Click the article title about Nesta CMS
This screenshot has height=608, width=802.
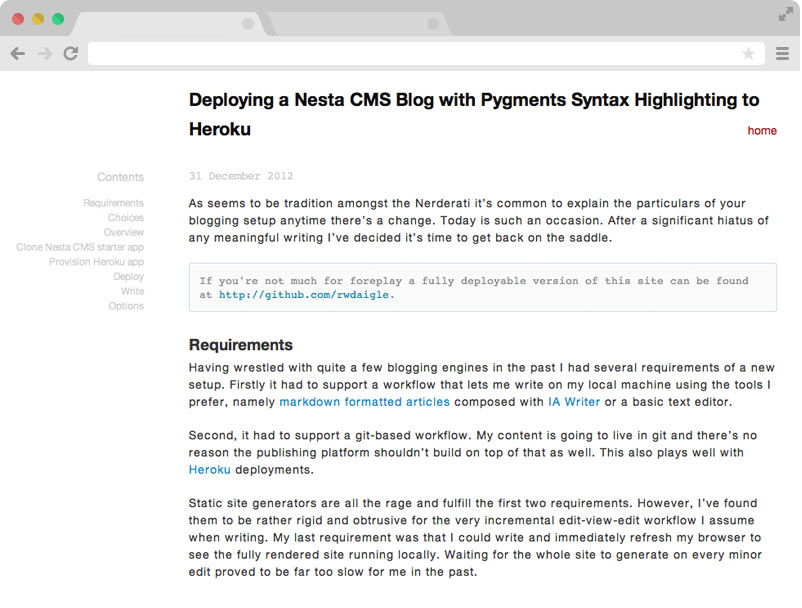point(474,114)
